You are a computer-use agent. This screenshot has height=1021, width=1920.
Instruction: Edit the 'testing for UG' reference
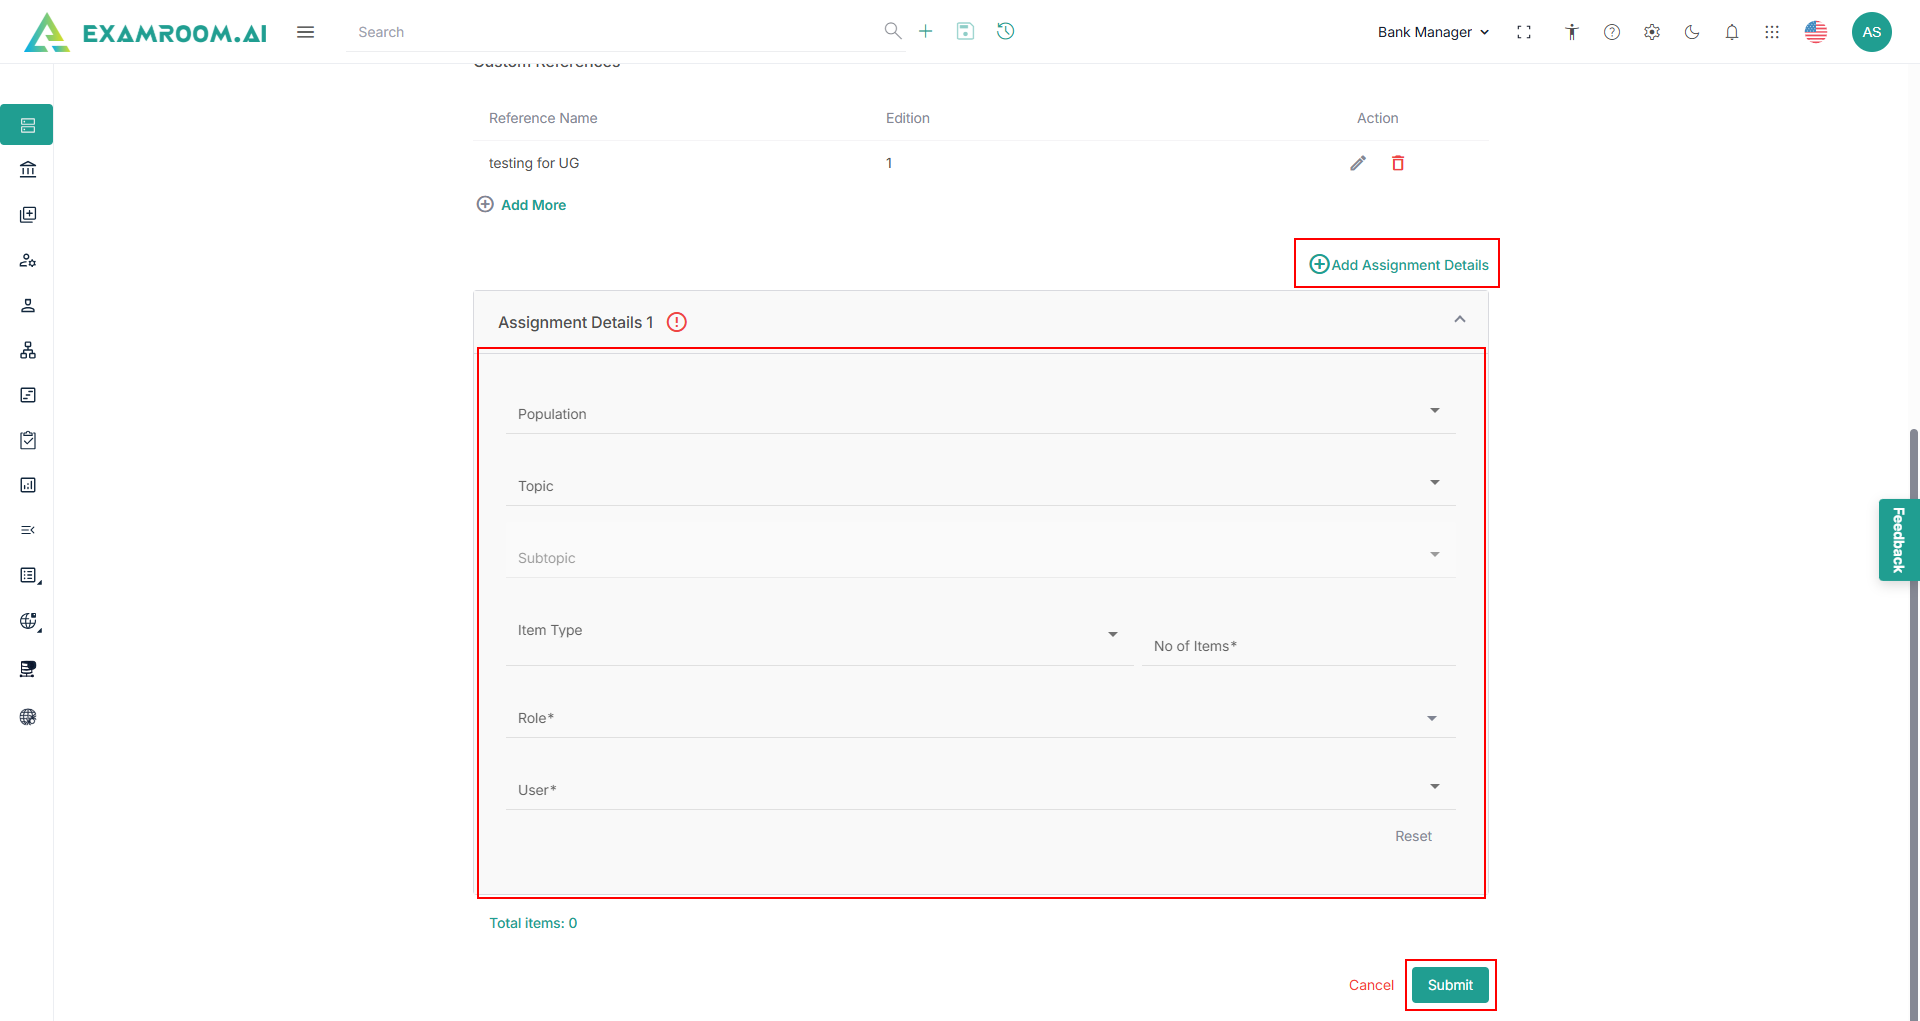click(1358, 163)
